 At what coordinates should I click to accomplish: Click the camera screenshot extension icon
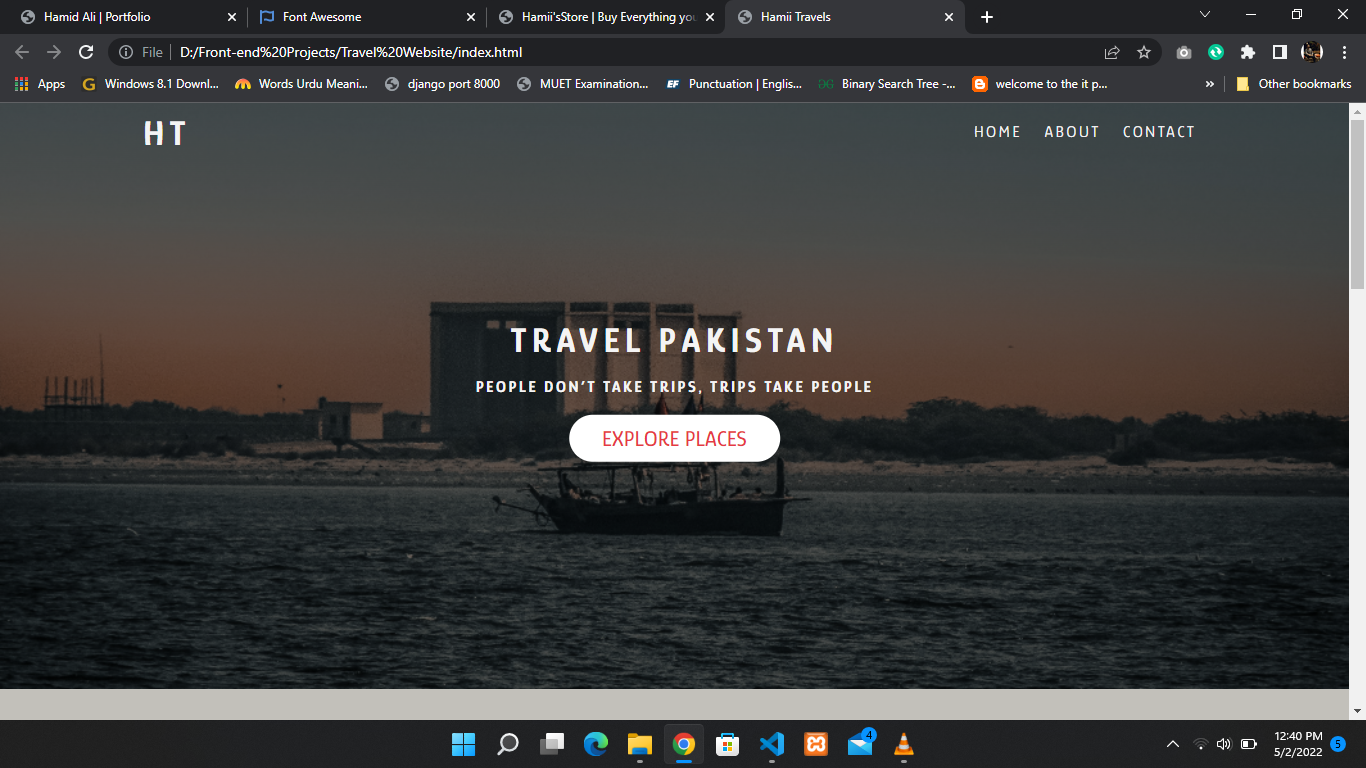1184,52
